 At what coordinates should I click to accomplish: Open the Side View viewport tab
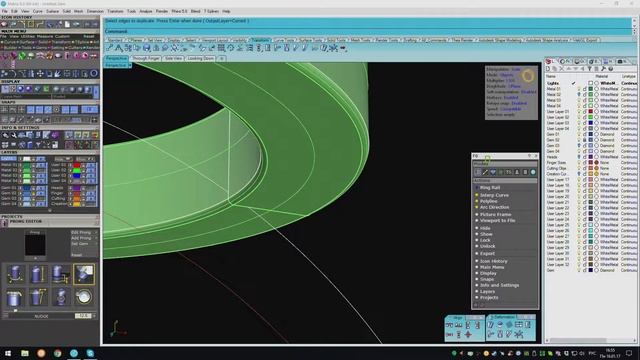tap(173, 58)
